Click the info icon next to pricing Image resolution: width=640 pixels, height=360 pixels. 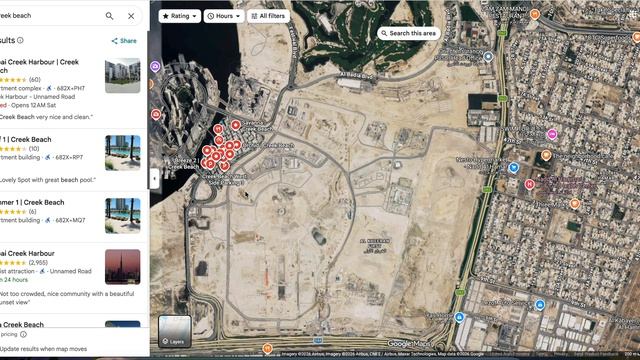click(x=24, y=334)
